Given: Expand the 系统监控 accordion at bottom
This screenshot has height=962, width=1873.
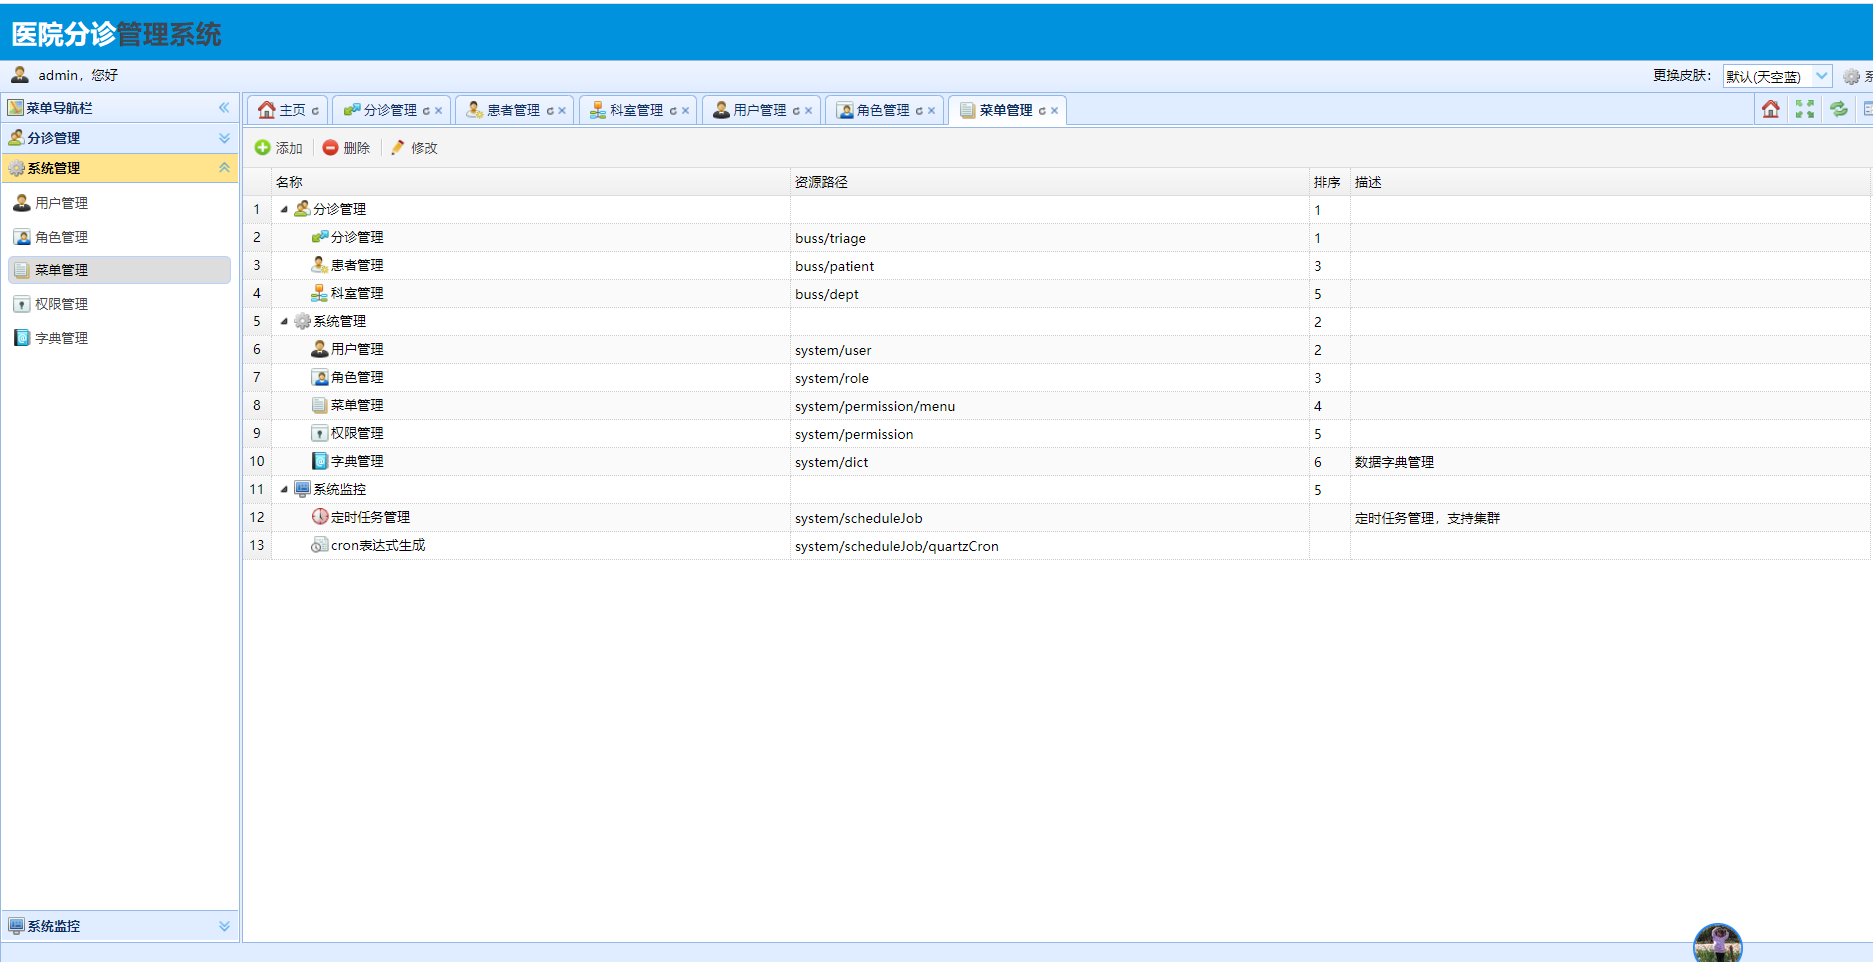Looking at the screenshot, I should [x=224, y=926].
